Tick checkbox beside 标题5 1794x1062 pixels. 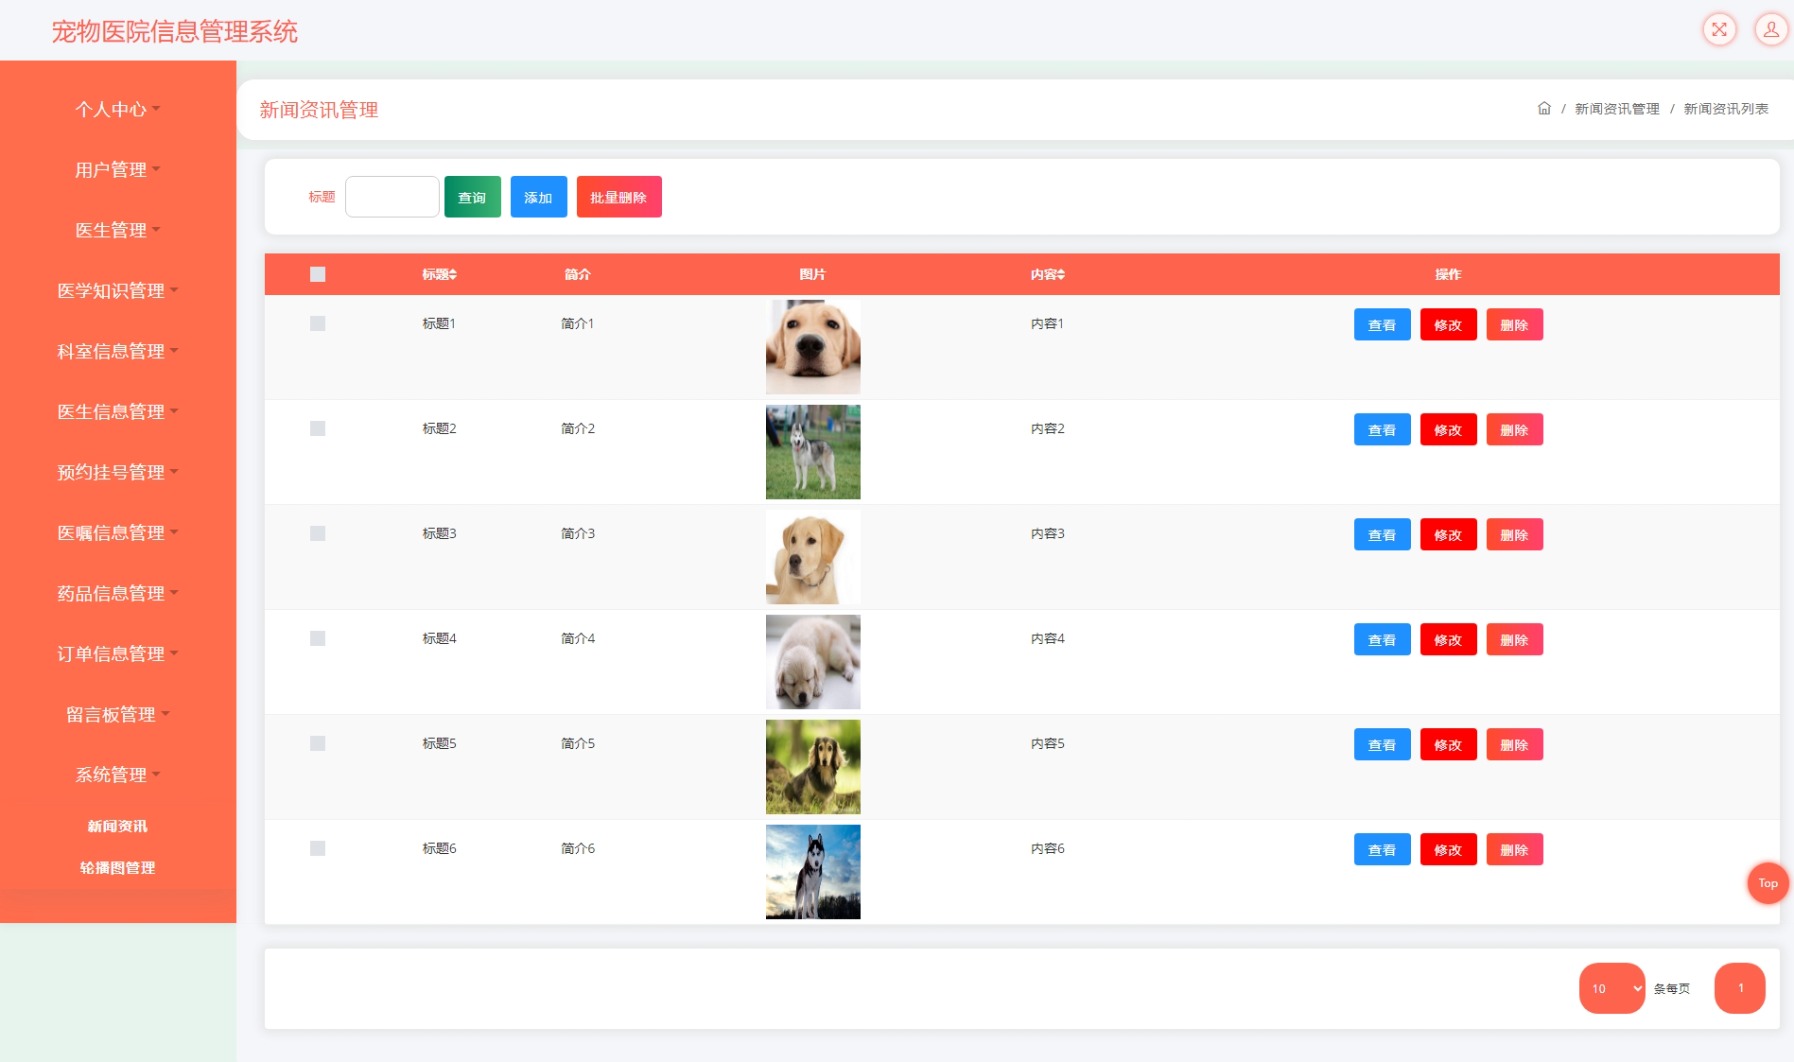[318, 743]
